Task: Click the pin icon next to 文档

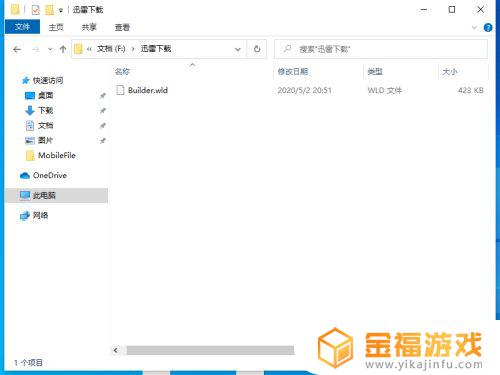Action: (103, 126)
